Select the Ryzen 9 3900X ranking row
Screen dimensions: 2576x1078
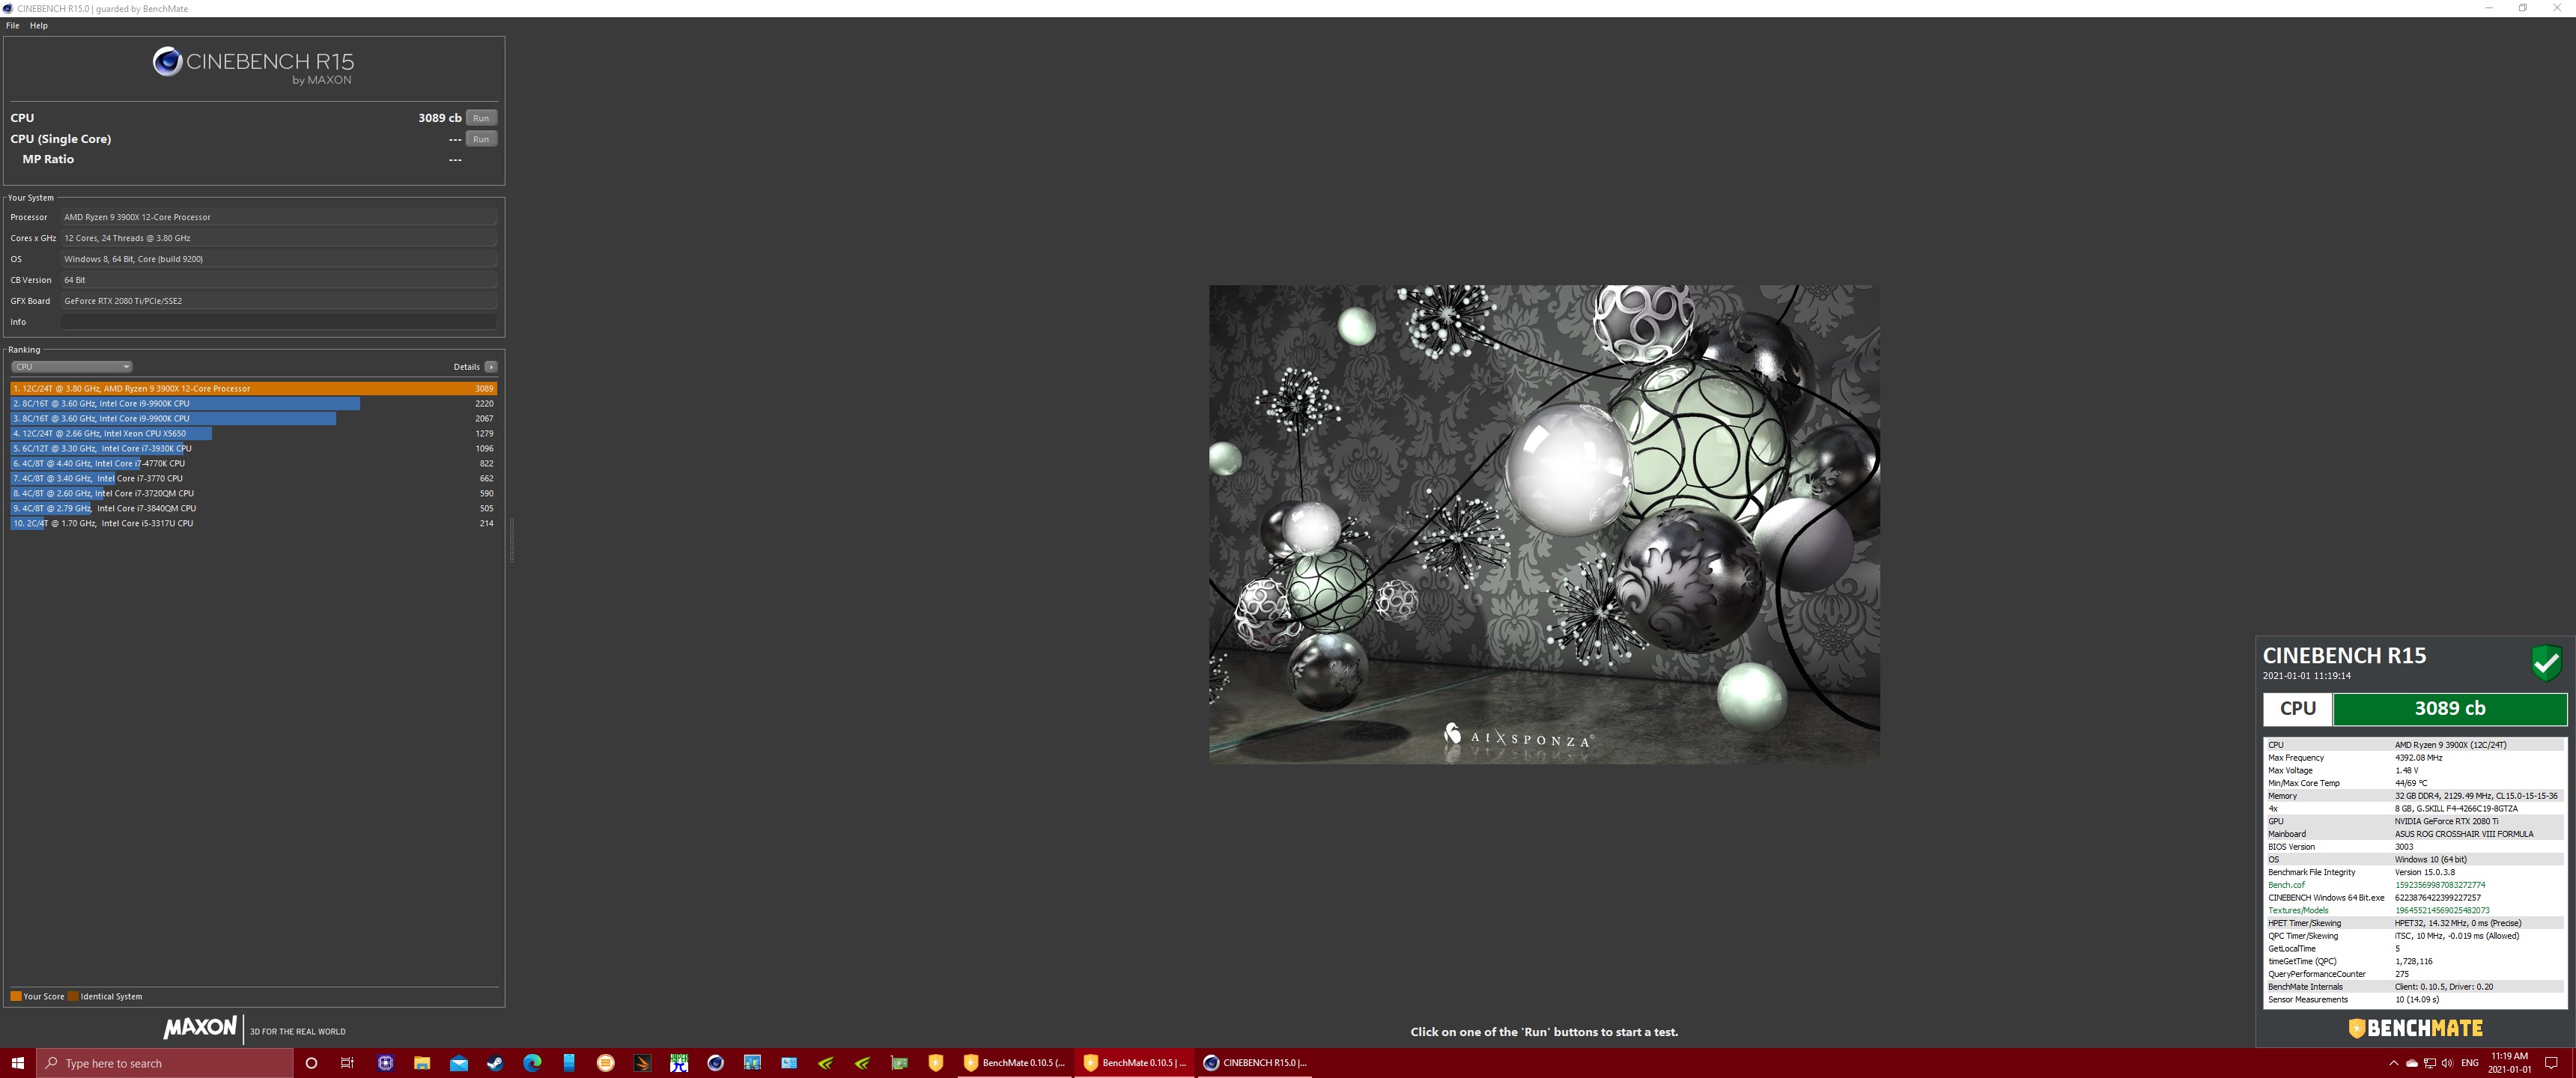pyautogui.click(x=253, y=388)
